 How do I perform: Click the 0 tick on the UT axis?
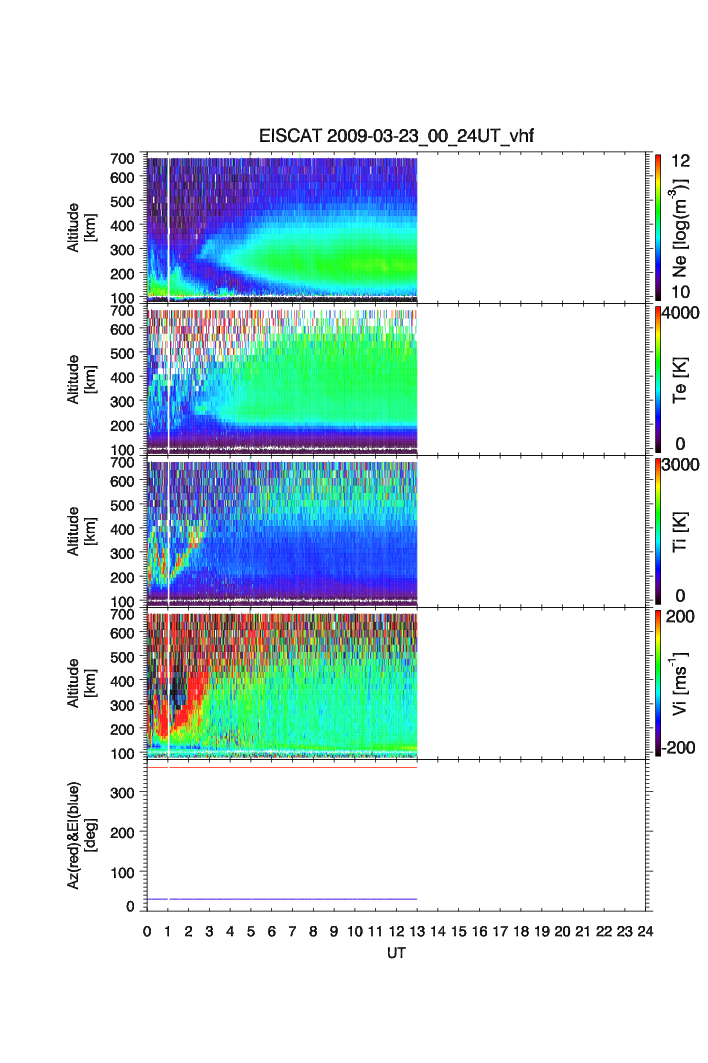(147, 931)
